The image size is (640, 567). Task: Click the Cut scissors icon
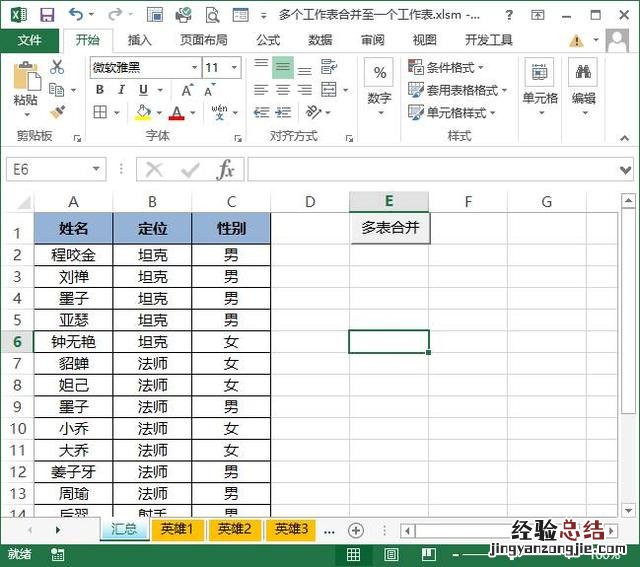pyautogui.click(x=57, y=67)
